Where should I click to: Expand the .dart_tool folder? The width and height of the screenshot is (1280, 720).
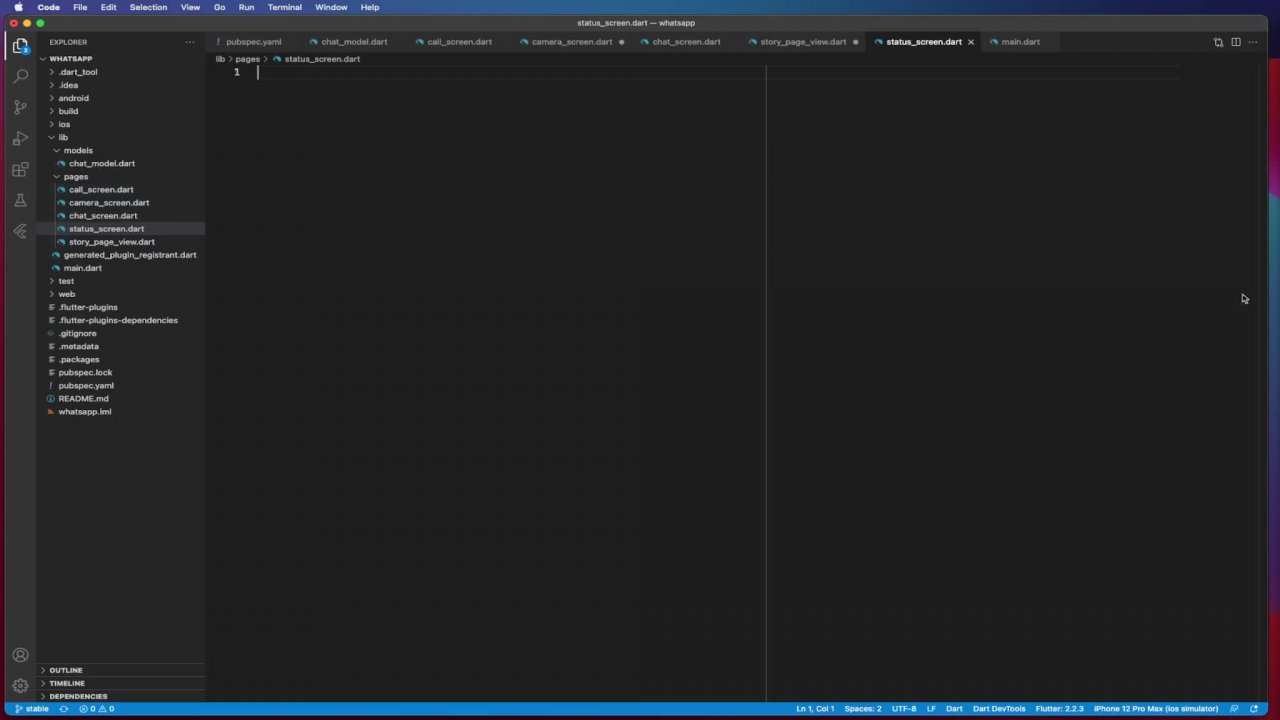click(77, 72)
